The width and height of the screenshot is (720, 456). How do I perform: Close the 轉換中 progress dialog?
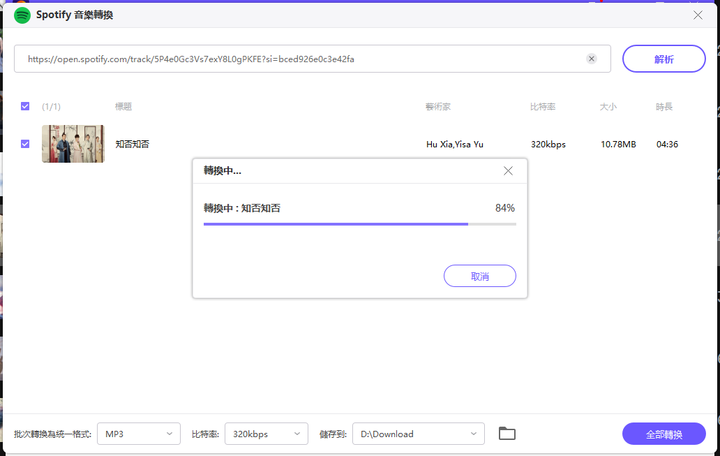[508, 171]
